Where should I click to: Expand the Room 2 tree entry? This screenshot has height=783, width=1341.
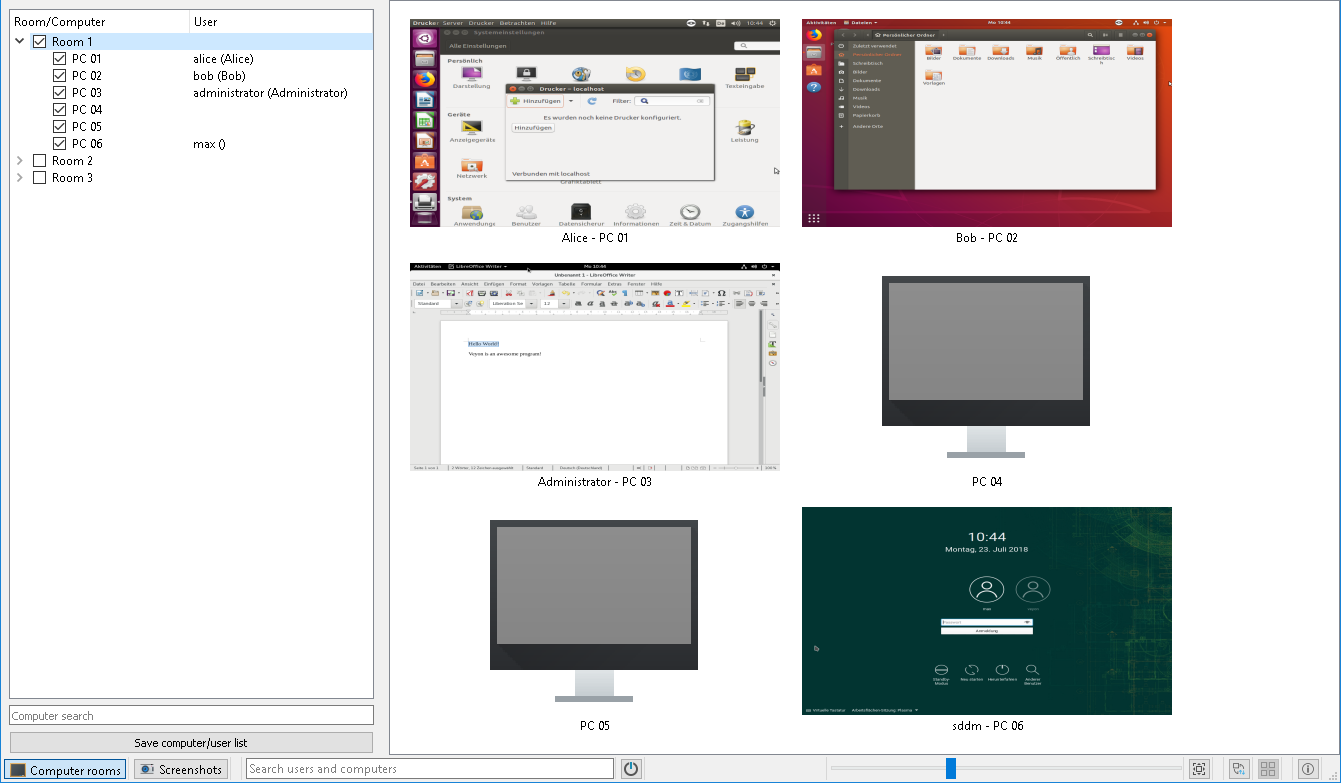click(18, 160)
